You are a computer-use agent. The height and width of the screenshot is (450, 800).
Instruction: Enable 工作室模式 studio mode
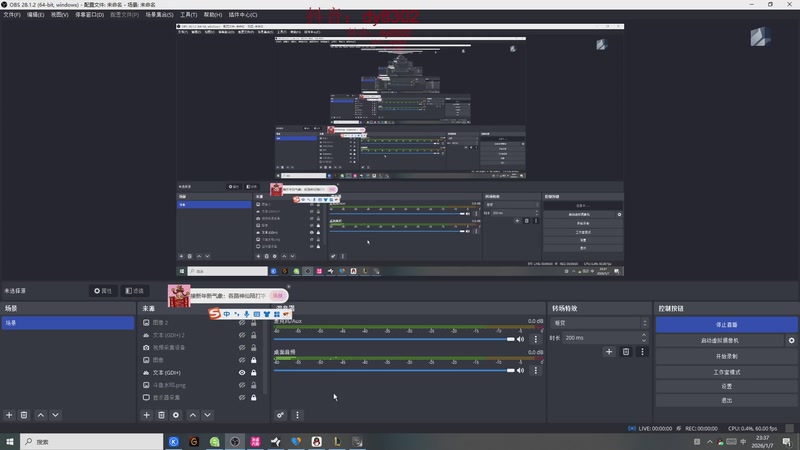tap(727, 372)
